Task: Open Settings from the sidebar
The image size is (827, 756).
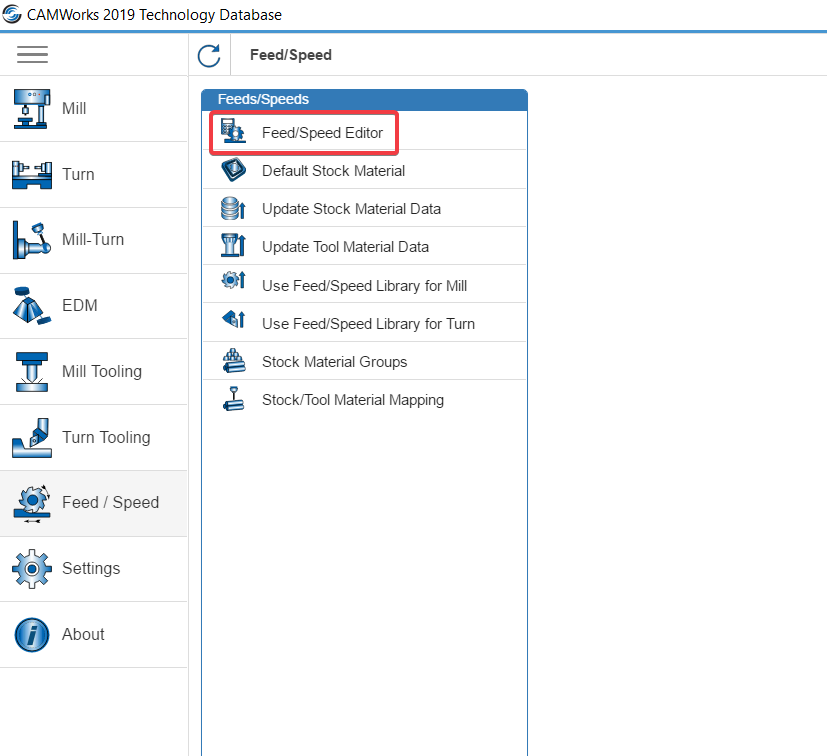Action: coord(94,569)
